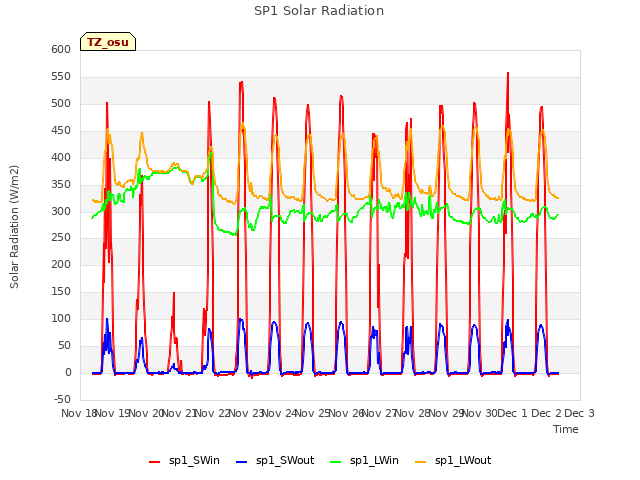The height and width of the screenshot is (480, 640).
Task: Click the Solar Radiation (W/m2) axis label
Action: coord(14,227)
